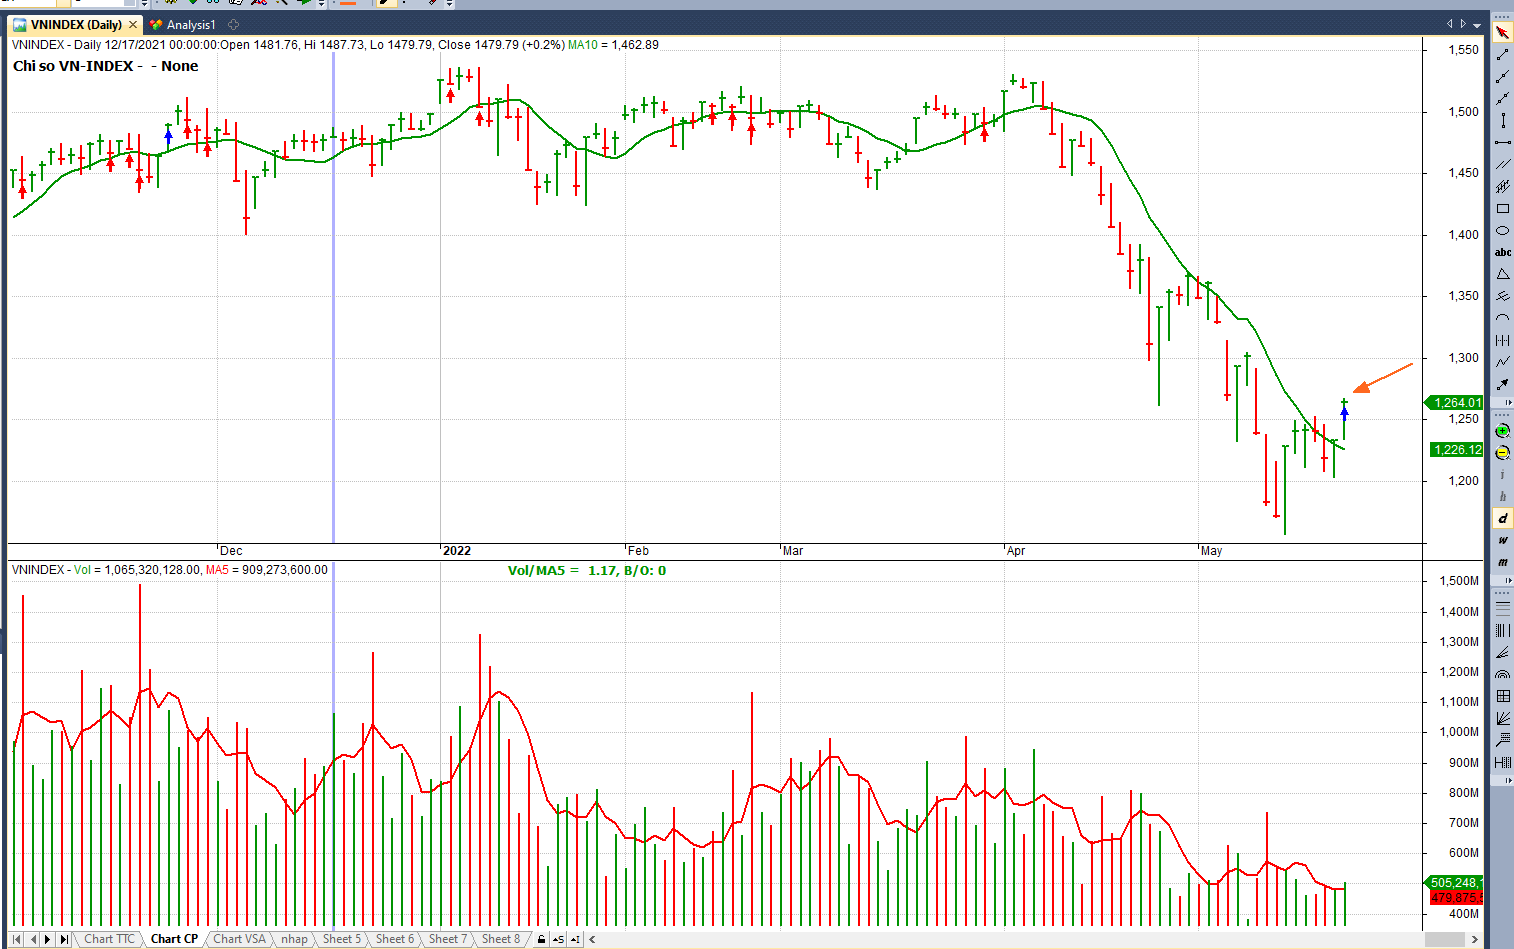Switch to the Chart VSA sheet
The width and height of the screenshot is (1514, 949).
(x=240, y=939)
